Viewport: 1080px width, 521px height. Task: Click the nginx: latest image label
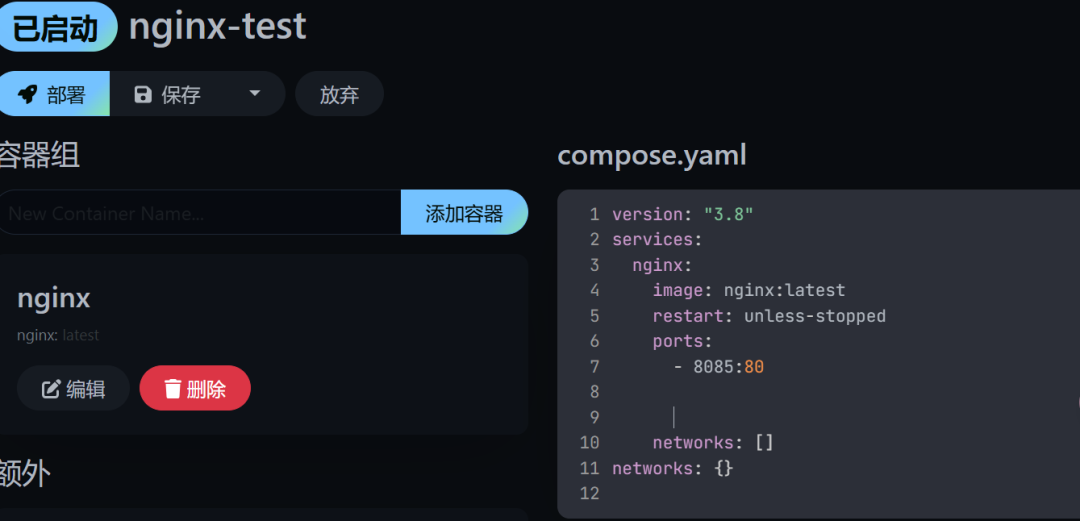58,335
